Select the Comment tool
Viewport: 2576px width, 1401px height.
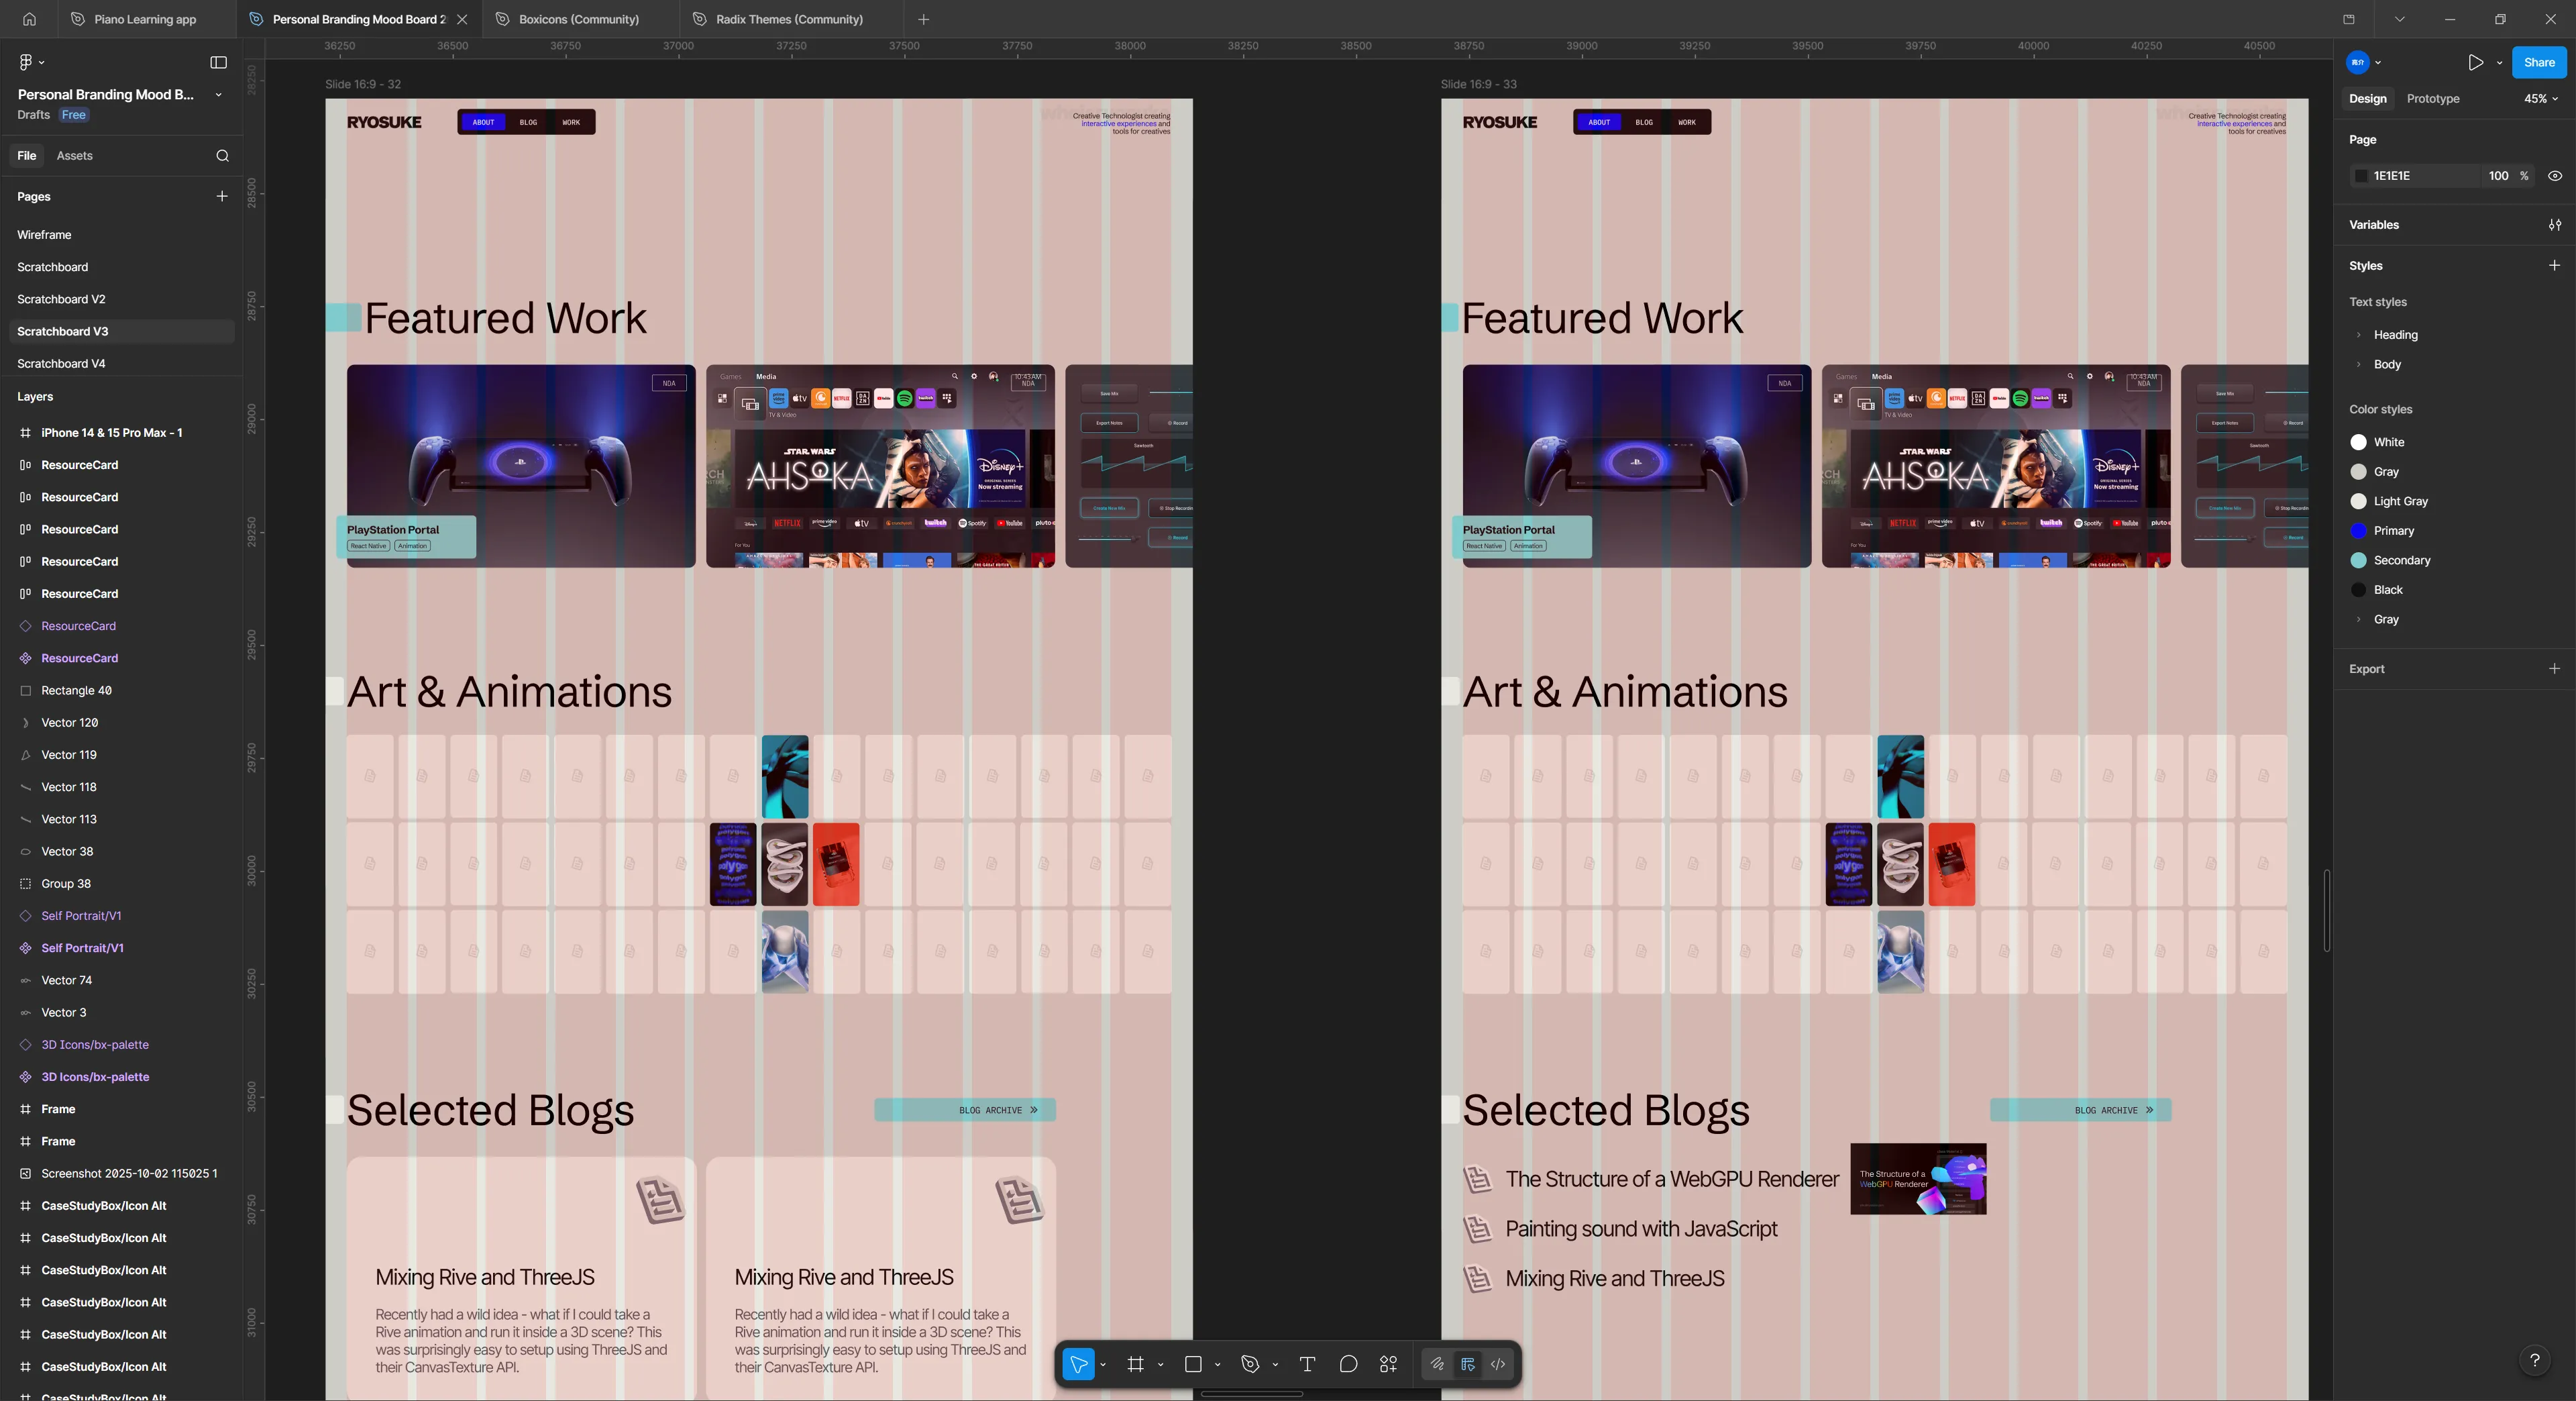[1348, 1363]
